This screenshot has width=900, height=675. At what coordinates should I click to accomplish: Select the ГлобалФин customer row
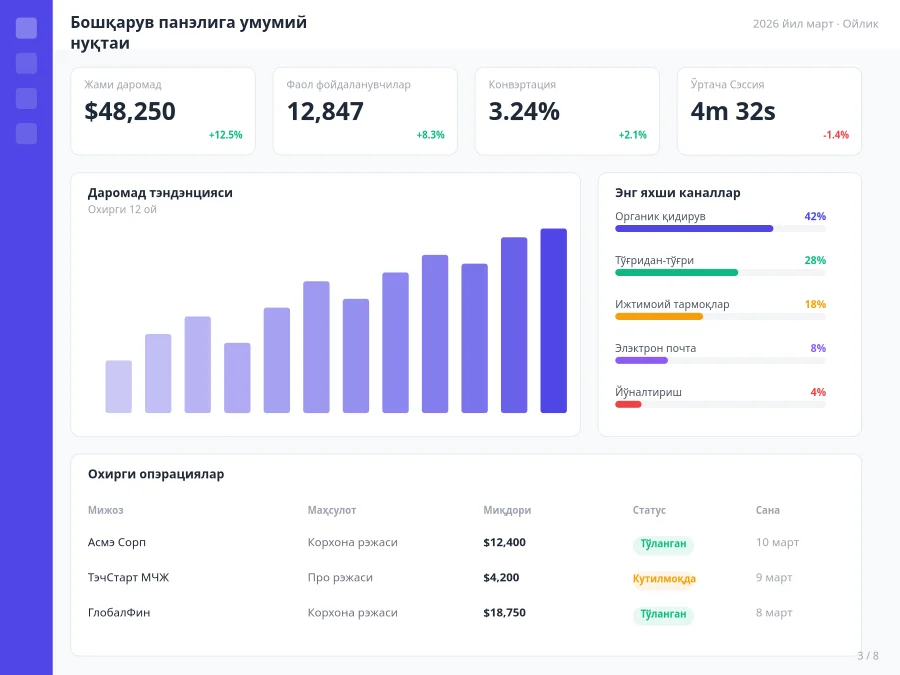tap(466, 613)
